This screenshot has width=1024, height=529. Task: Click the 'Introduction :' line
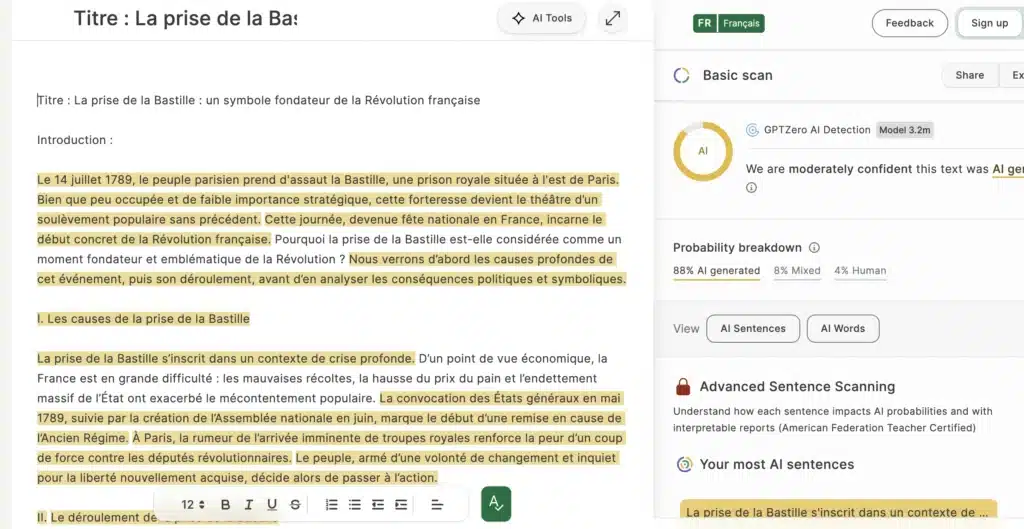point(75,140)
